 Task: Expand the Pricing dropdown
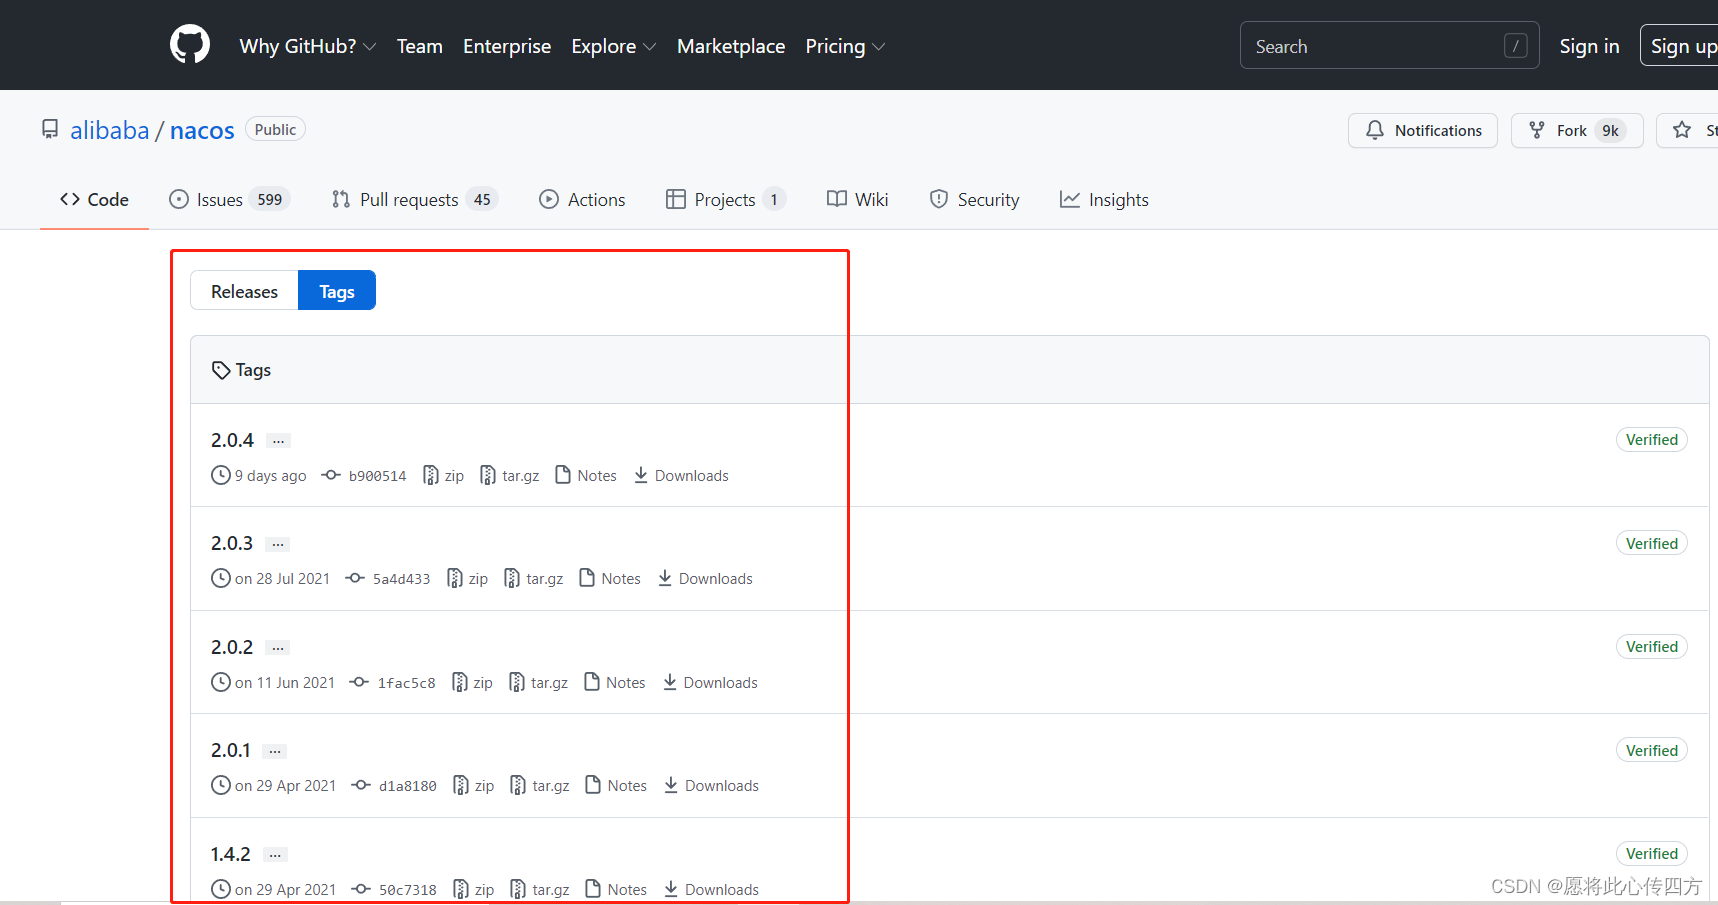pyautogui.click(x=845, y=46)
